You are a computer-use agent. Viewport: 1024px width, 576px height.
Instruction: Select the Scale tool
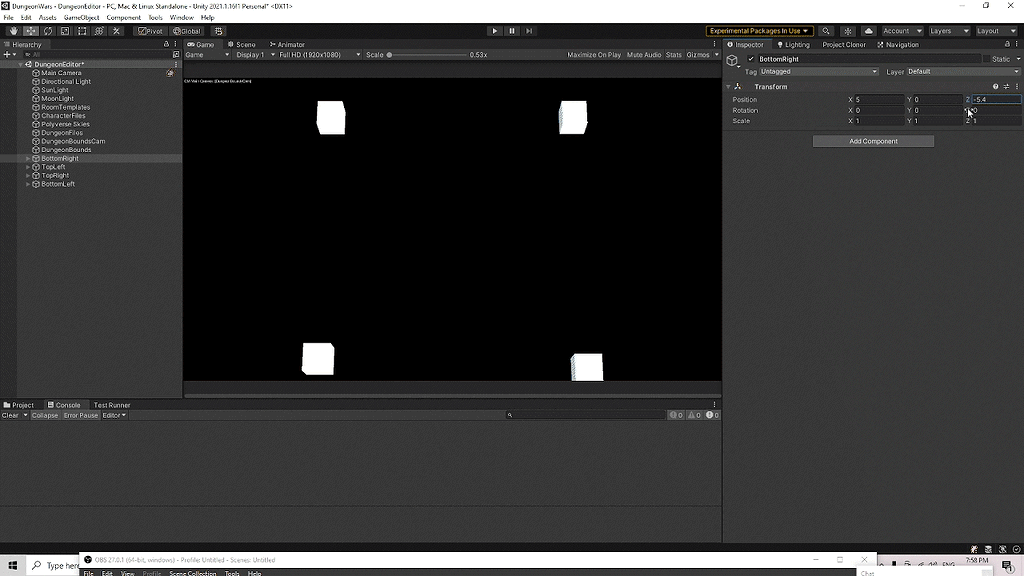(64, 31)
